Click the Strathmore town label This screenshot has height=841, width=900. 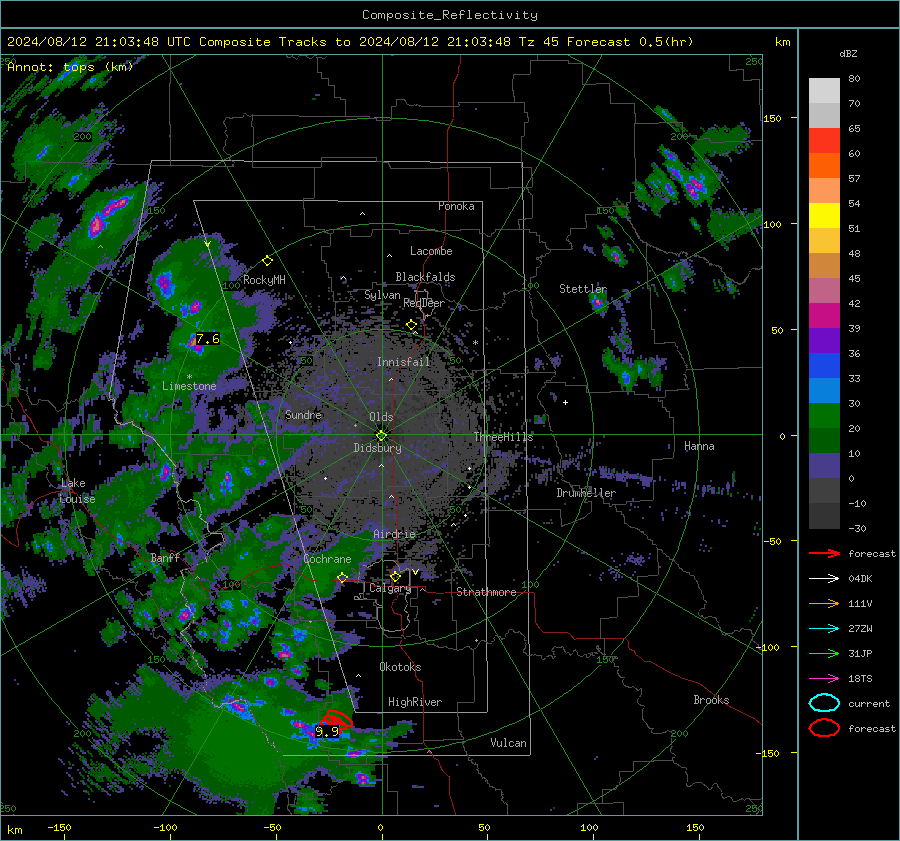coord(486,592)
